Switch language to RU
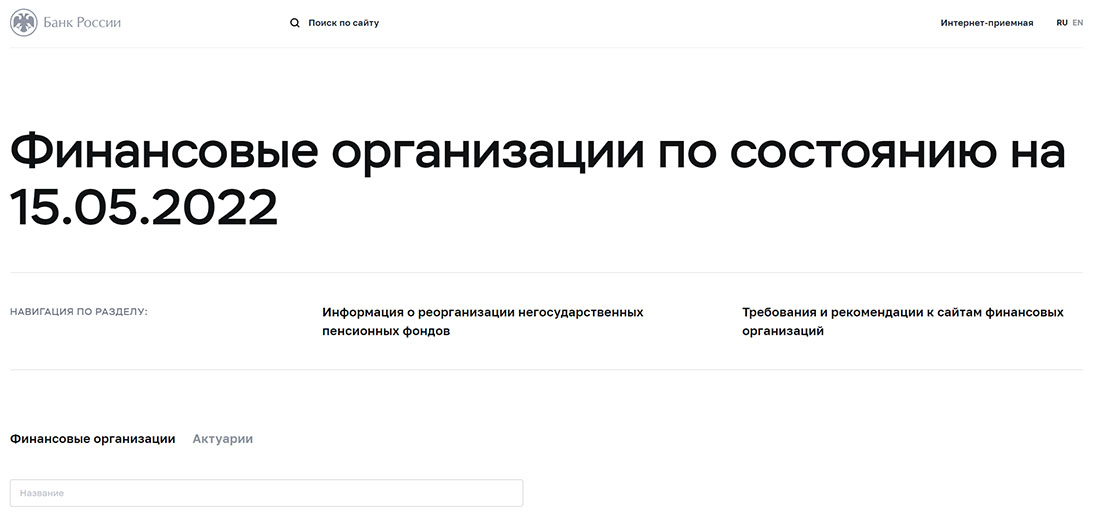 [x=1061, y=23]
